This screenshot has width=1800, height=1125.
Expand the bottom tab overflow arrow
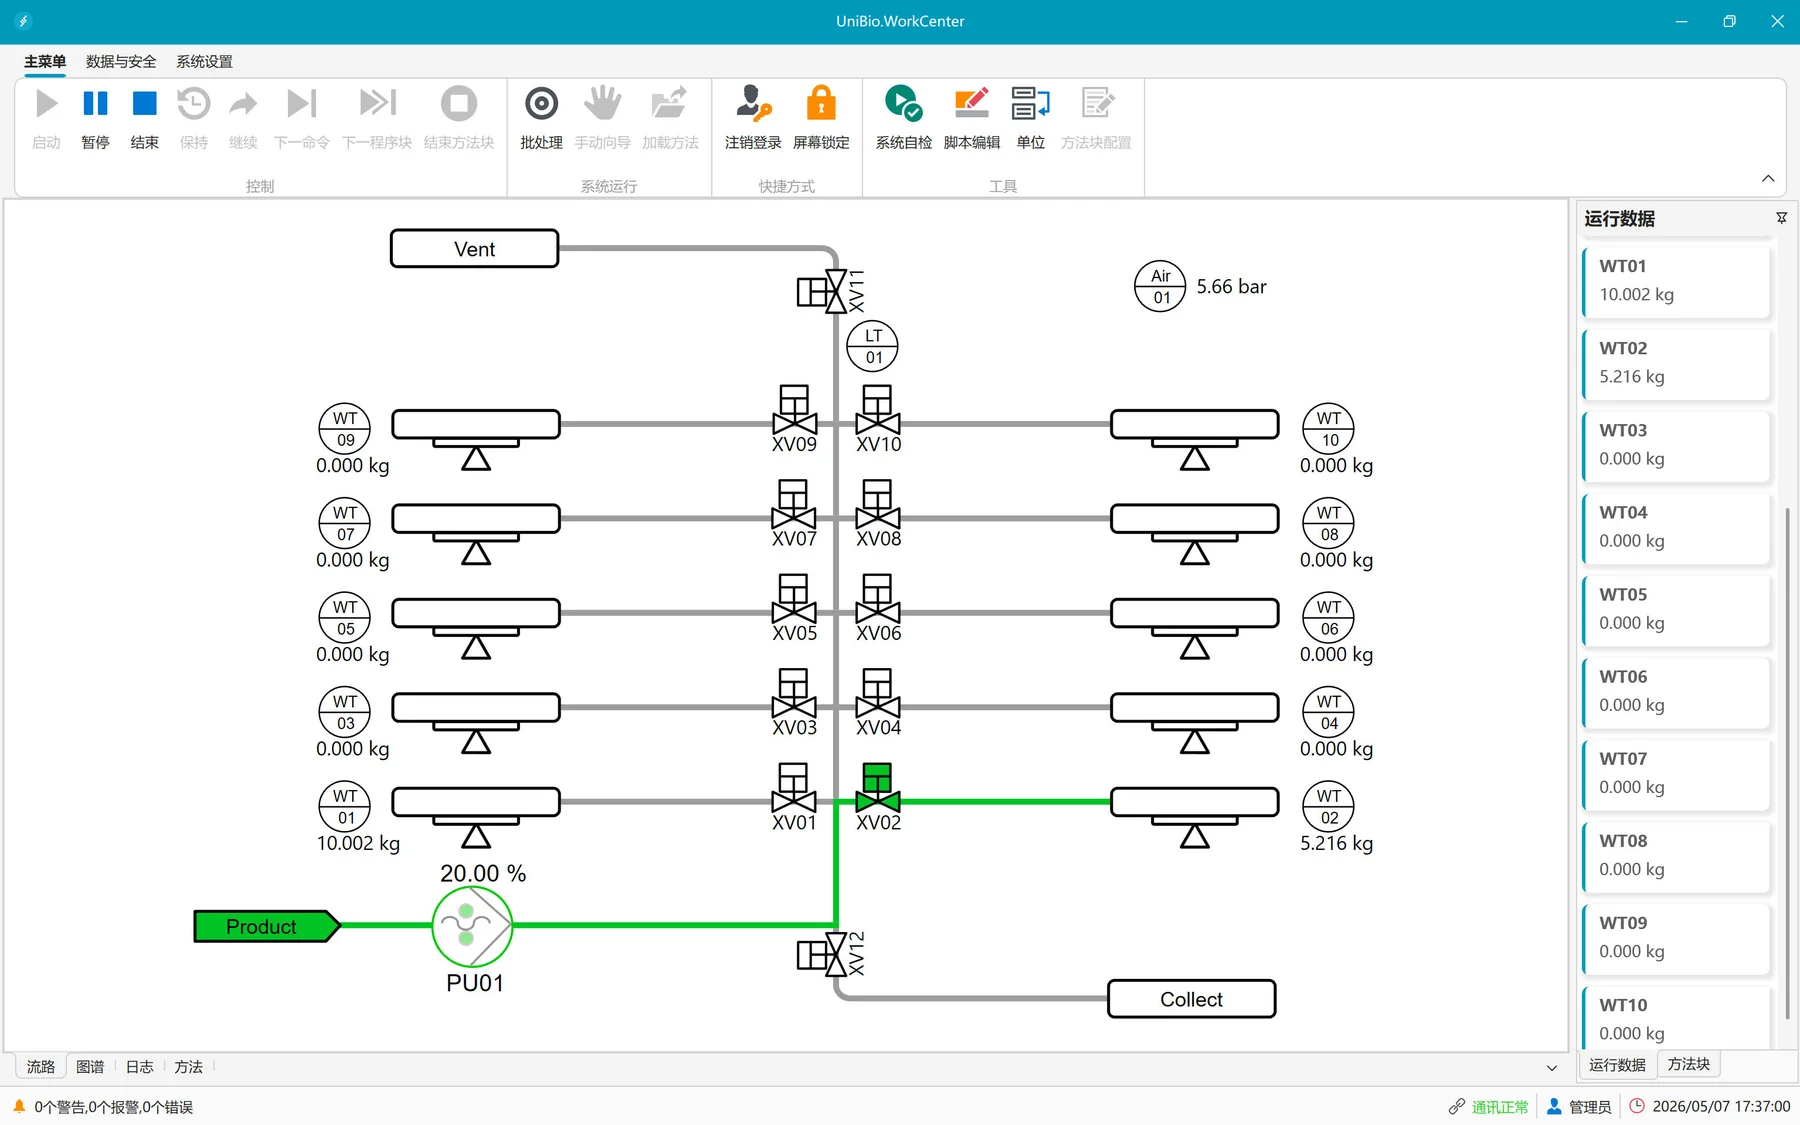tap(1551, 1068)
